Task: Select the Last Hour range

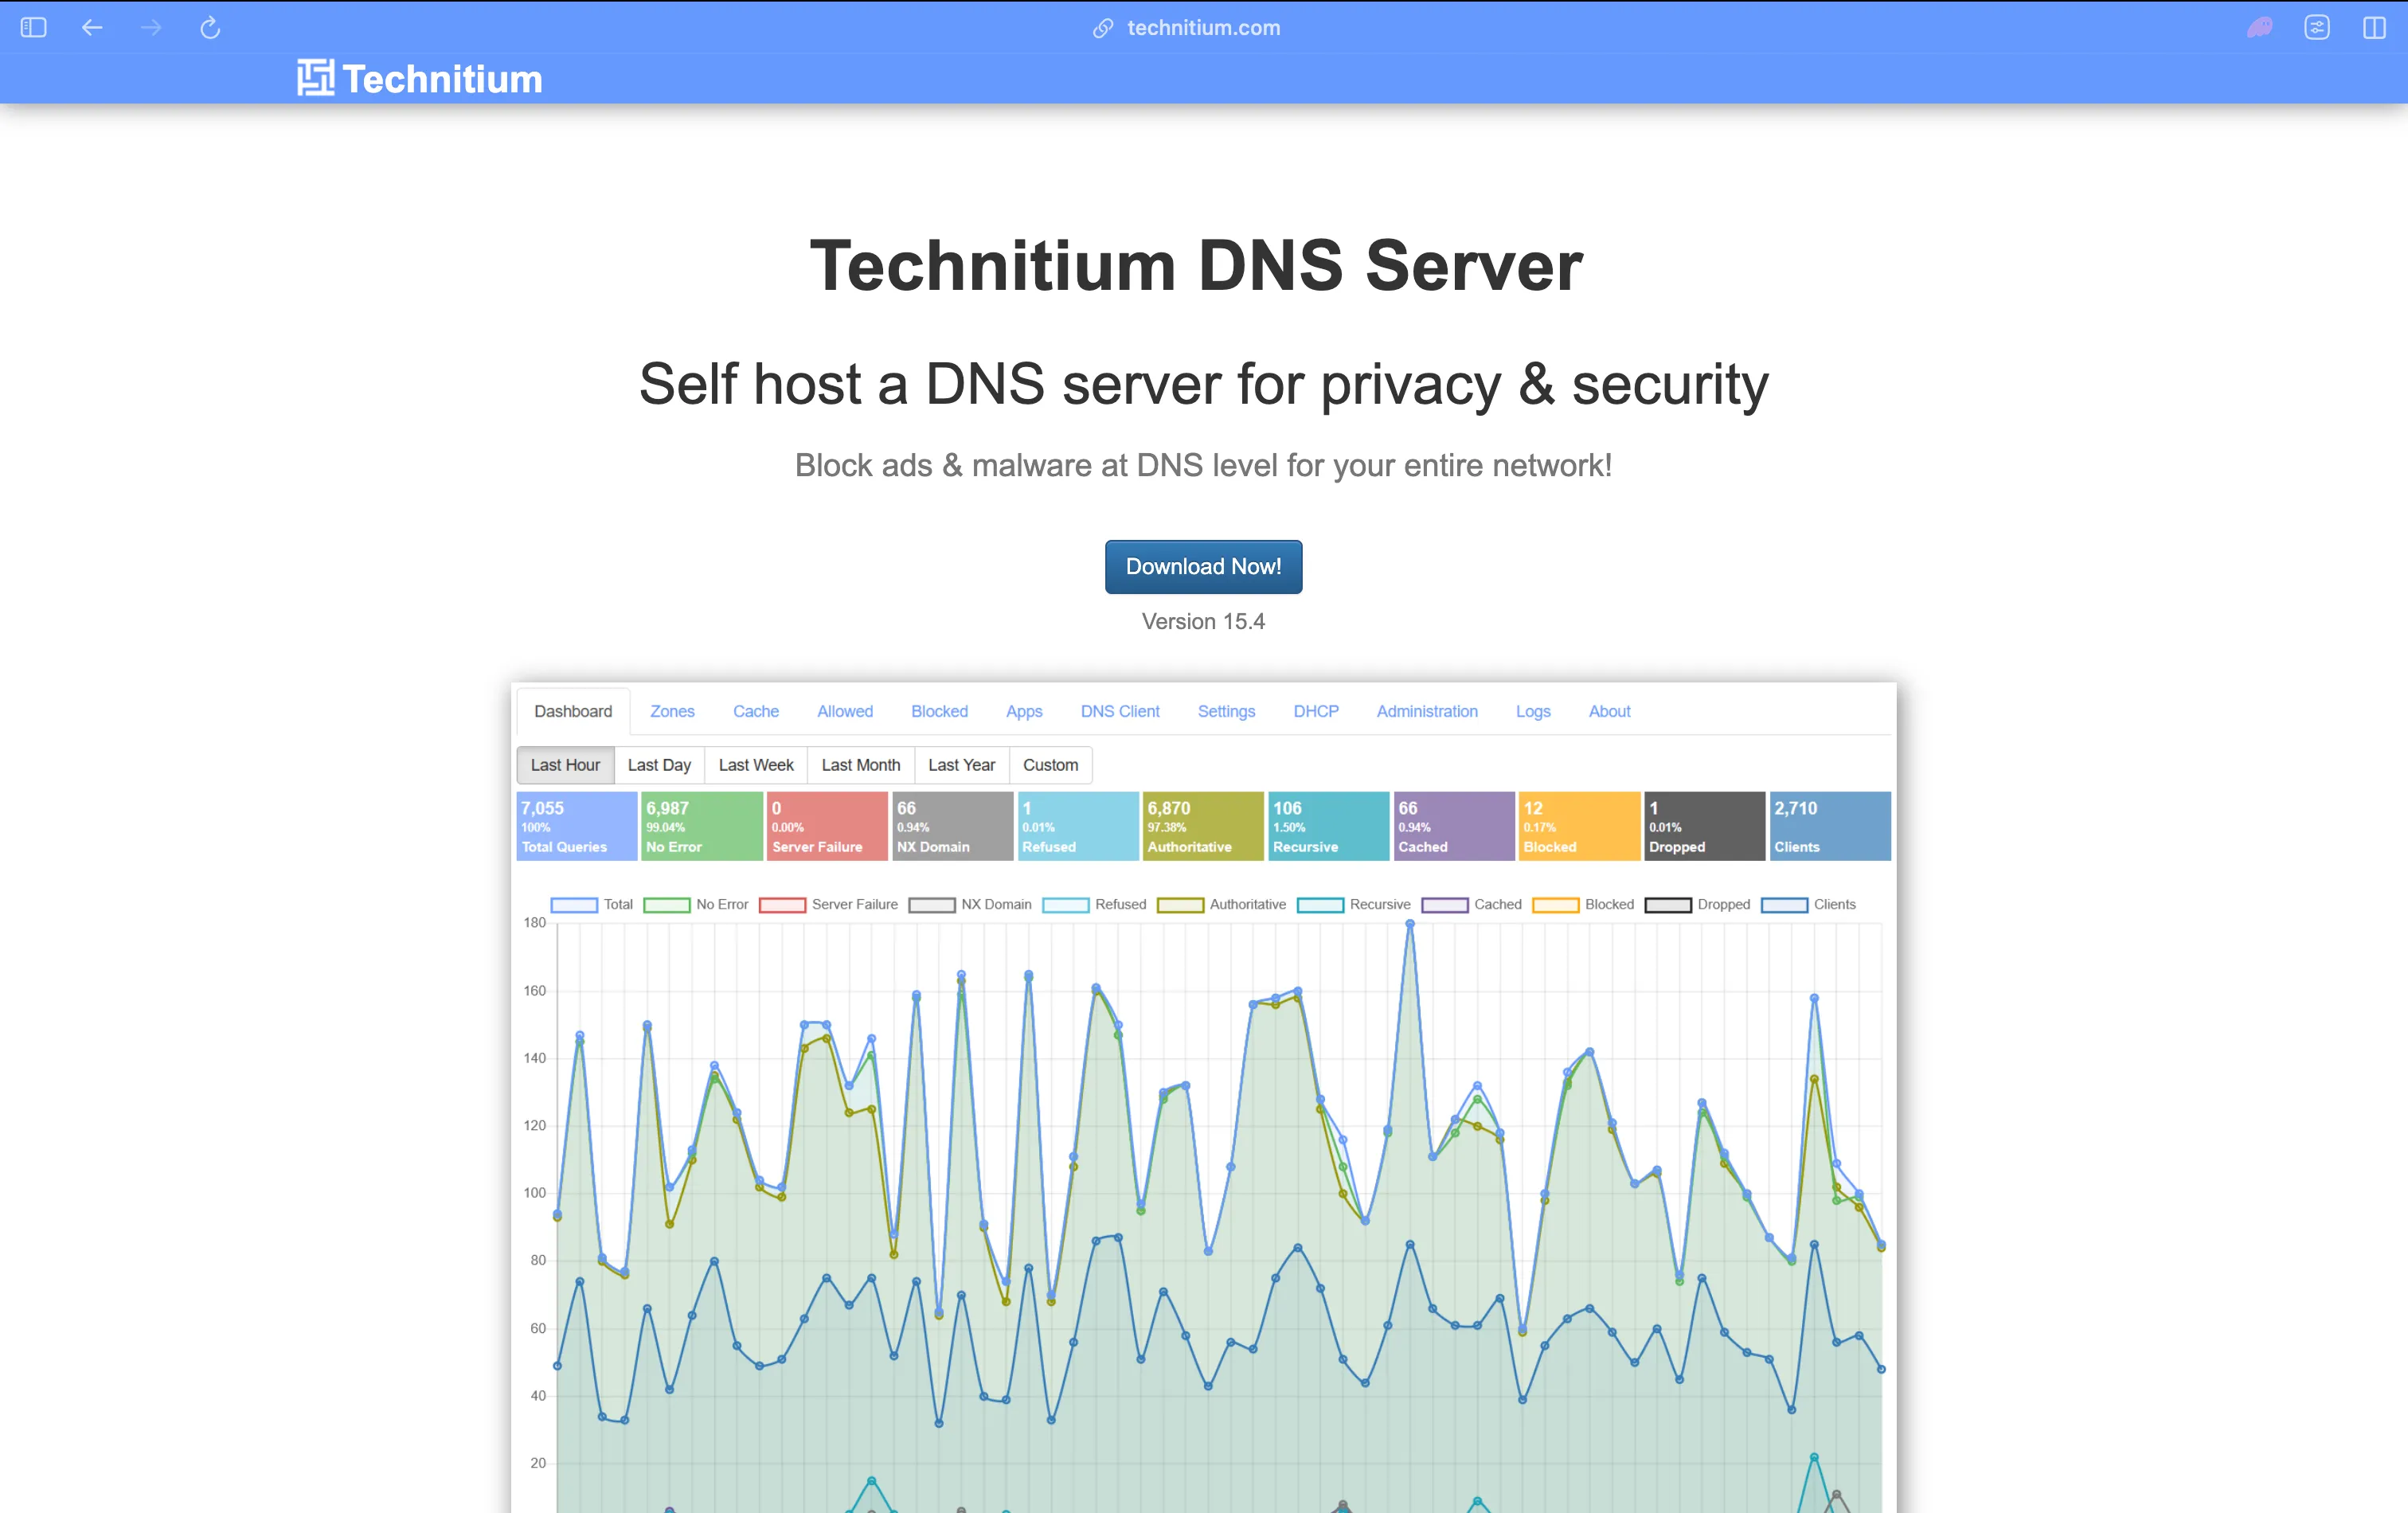Action: point(565,765)
